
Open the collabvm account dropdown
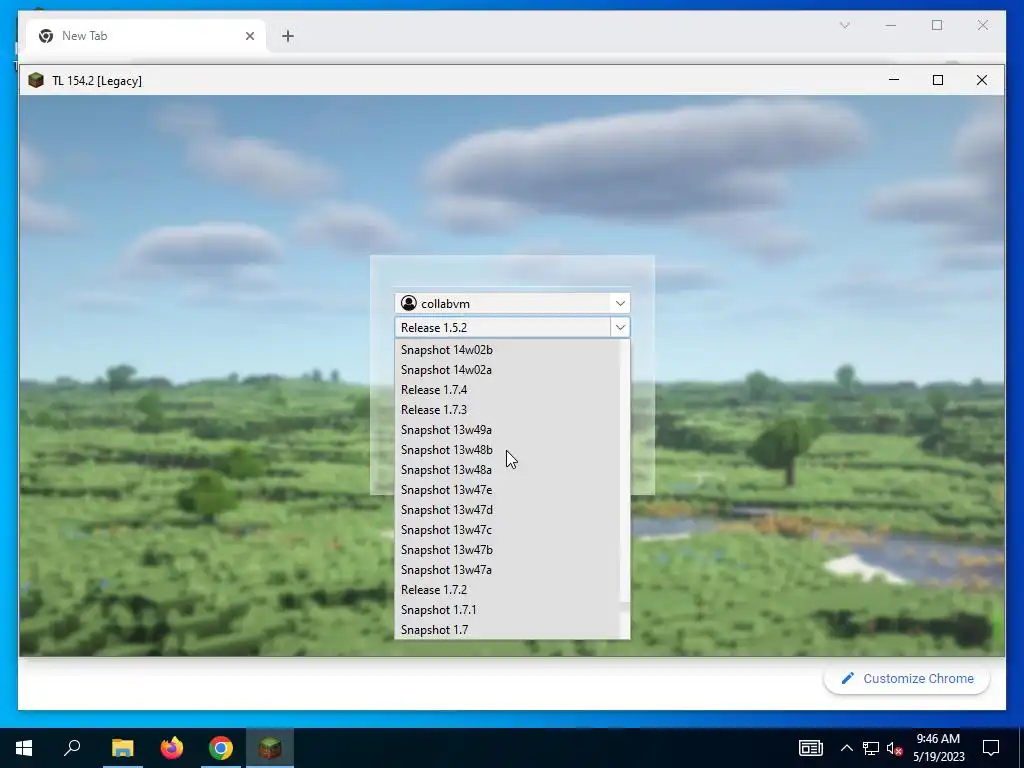click(620, 303)
